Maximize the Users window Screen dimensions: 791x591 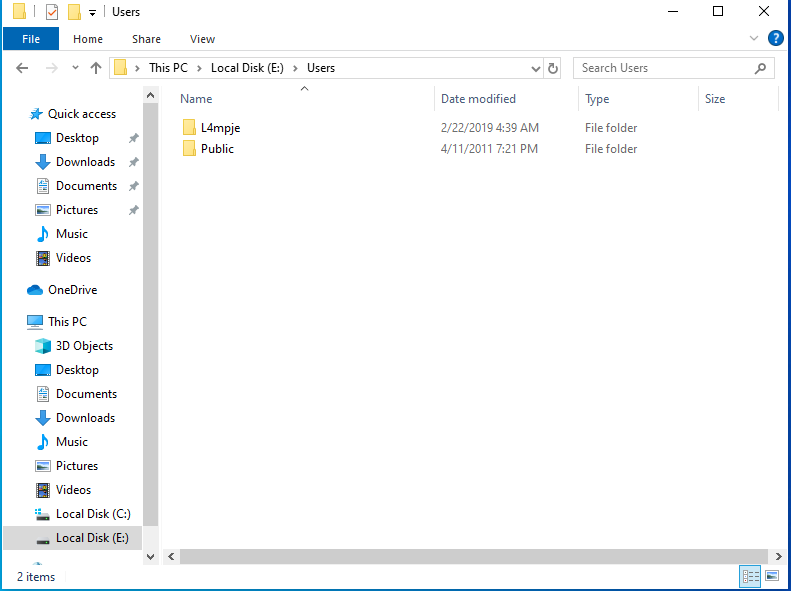coord(718,11)
